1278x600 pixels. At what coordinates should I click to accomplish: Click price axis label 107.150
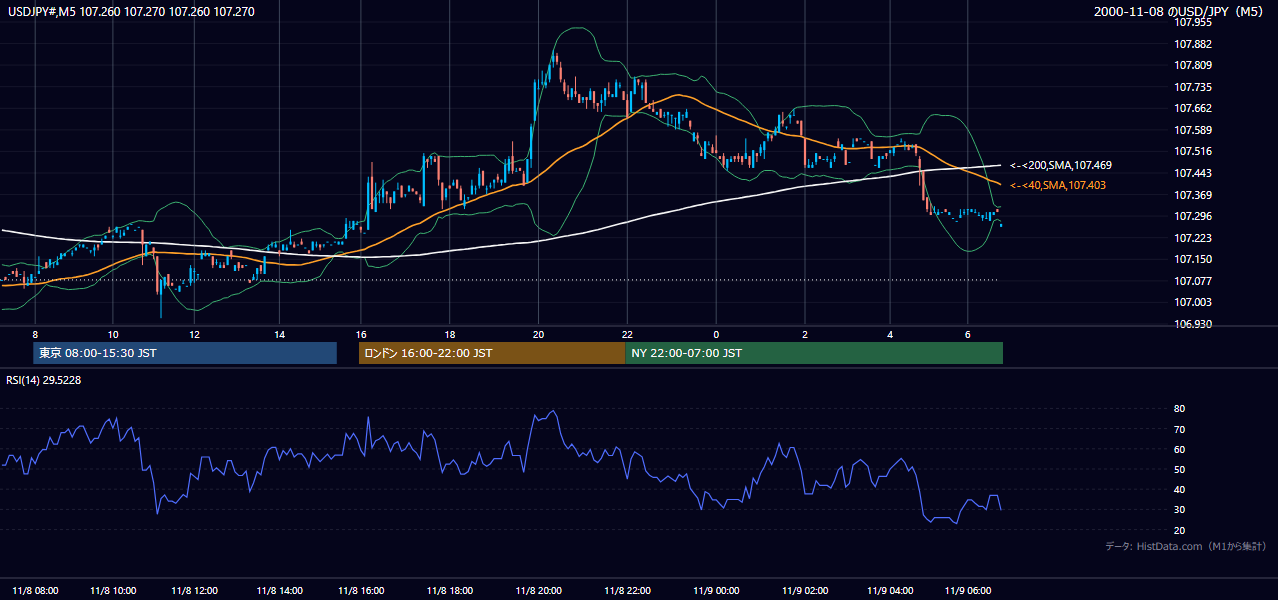(x=1193, y=259)
